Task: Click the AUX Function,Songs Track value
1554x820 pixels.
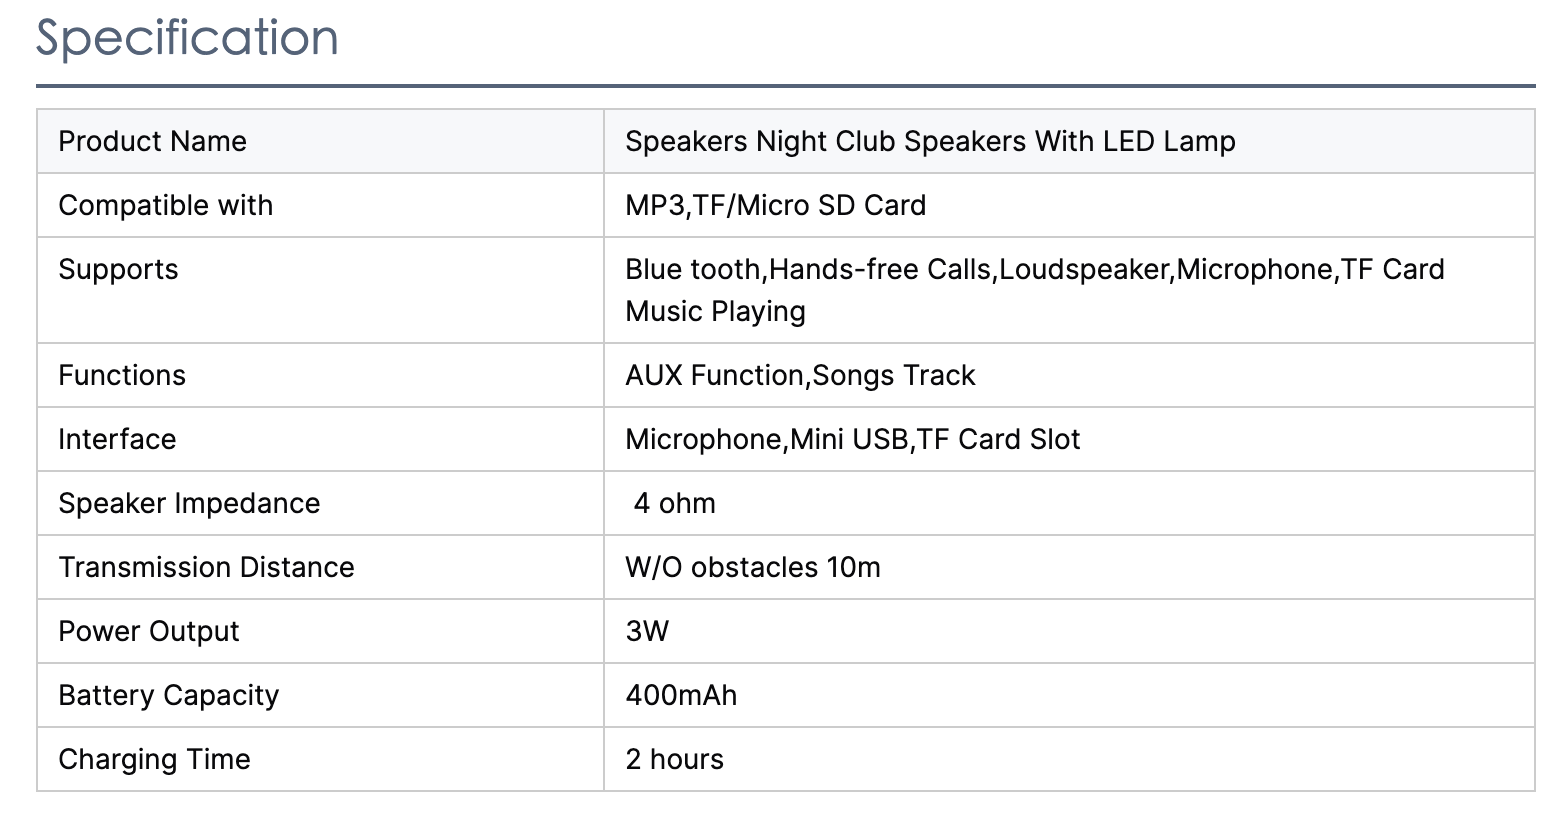Action: point(800,375)
